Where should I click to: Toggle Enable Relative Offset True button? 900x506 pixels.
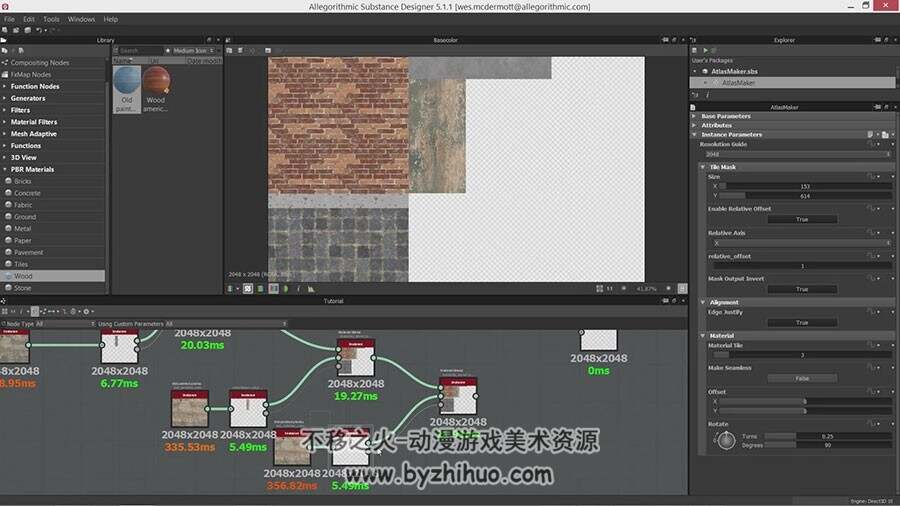coord(802,219)
